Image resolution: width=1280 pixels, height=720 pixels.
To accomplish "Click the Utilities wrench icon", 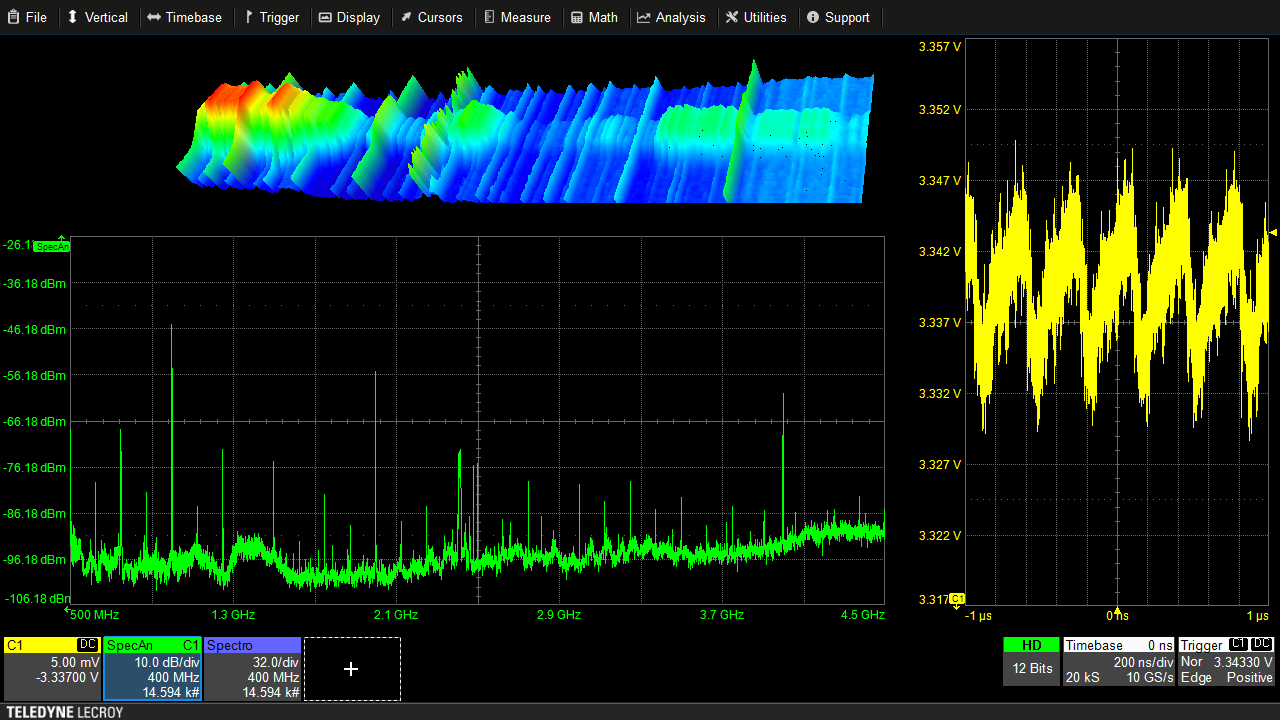I will tap(732, 17).
